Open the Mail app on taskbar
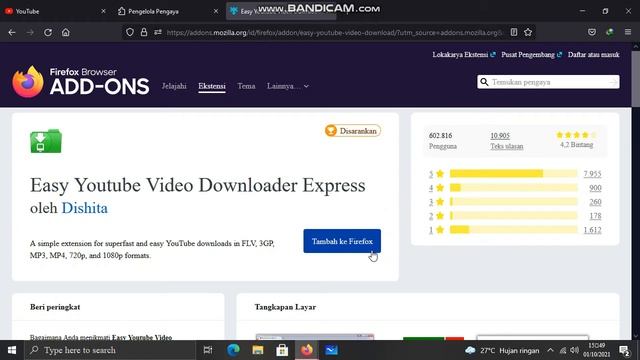 click(331, 350)
